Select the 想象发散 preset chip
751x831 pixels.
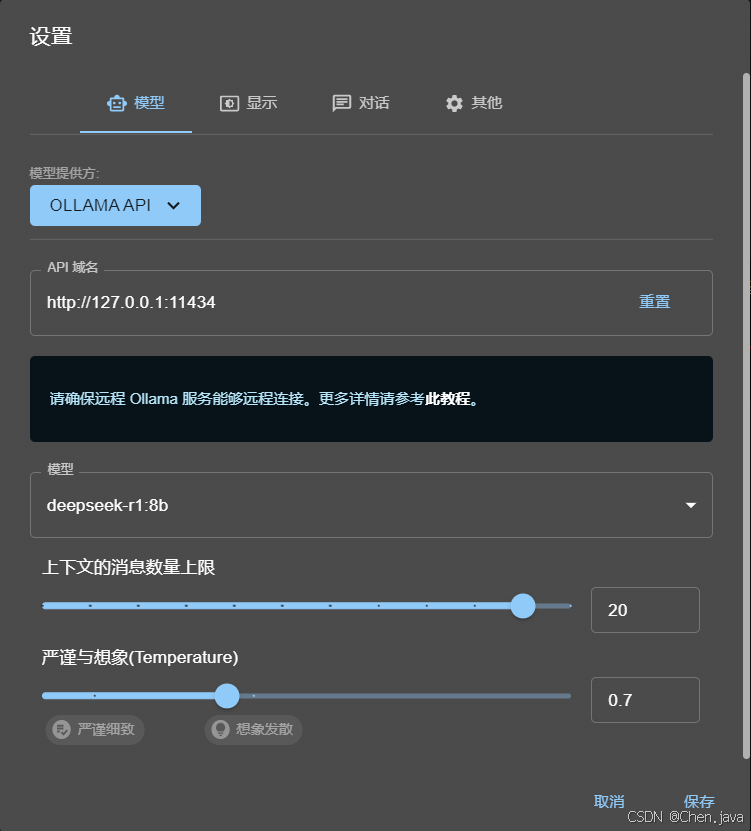coord(253,730)
